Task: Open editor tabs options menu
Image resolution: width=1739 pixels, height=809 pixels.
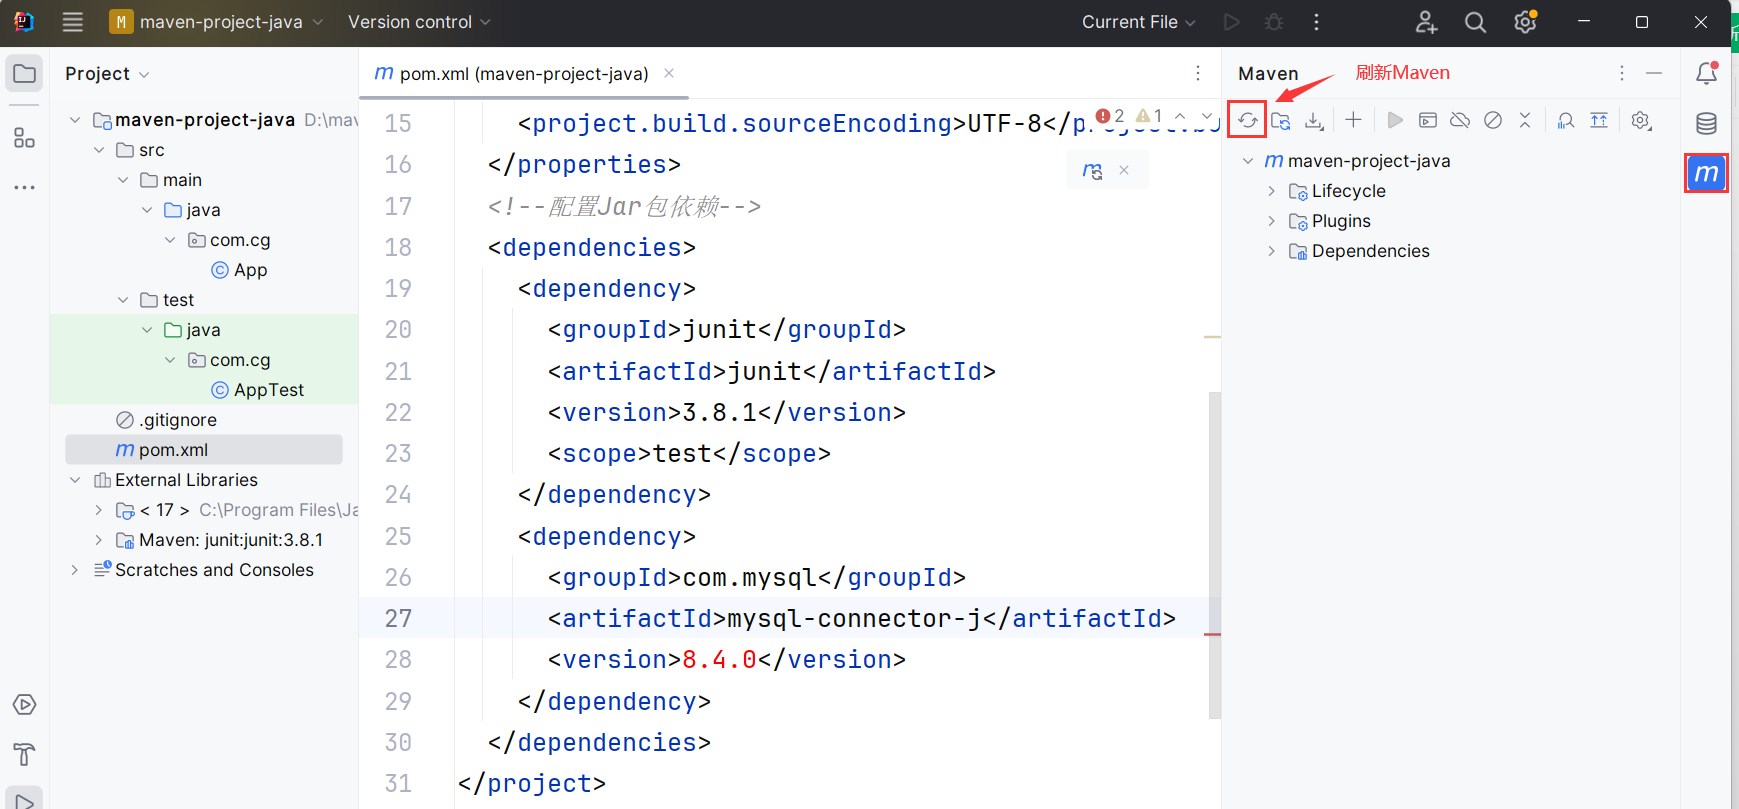Action: 1197,73
